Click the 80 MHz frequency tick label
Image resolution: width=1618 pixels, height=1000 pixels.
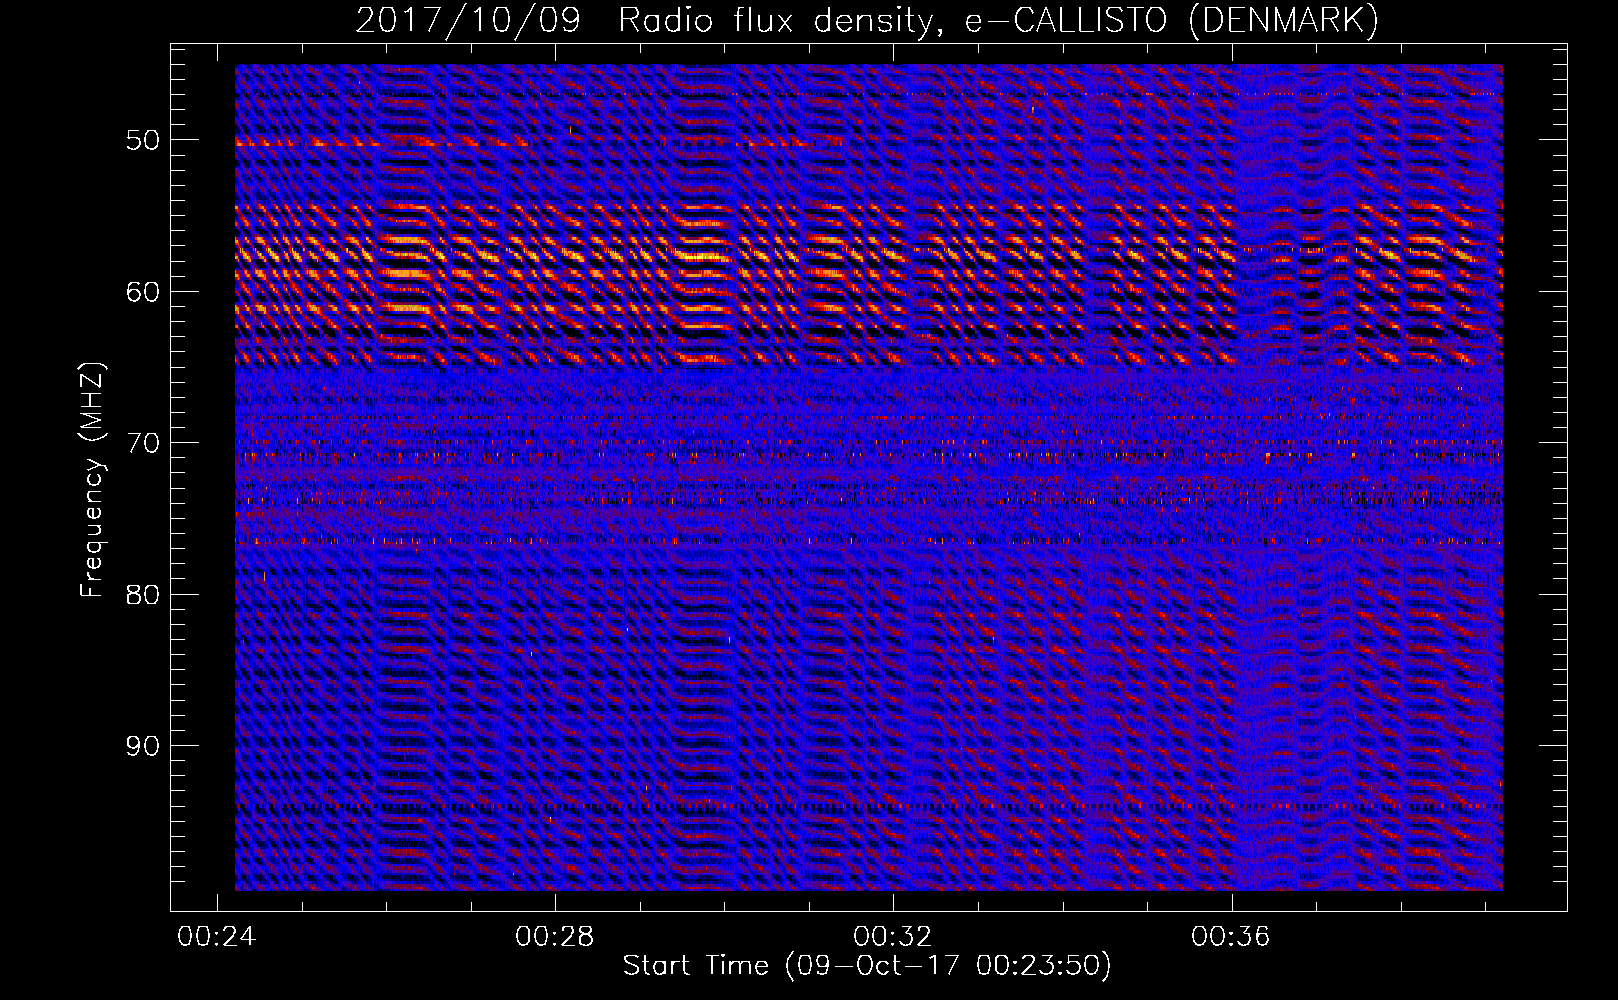pyautogui.click(x=143, y=595)
